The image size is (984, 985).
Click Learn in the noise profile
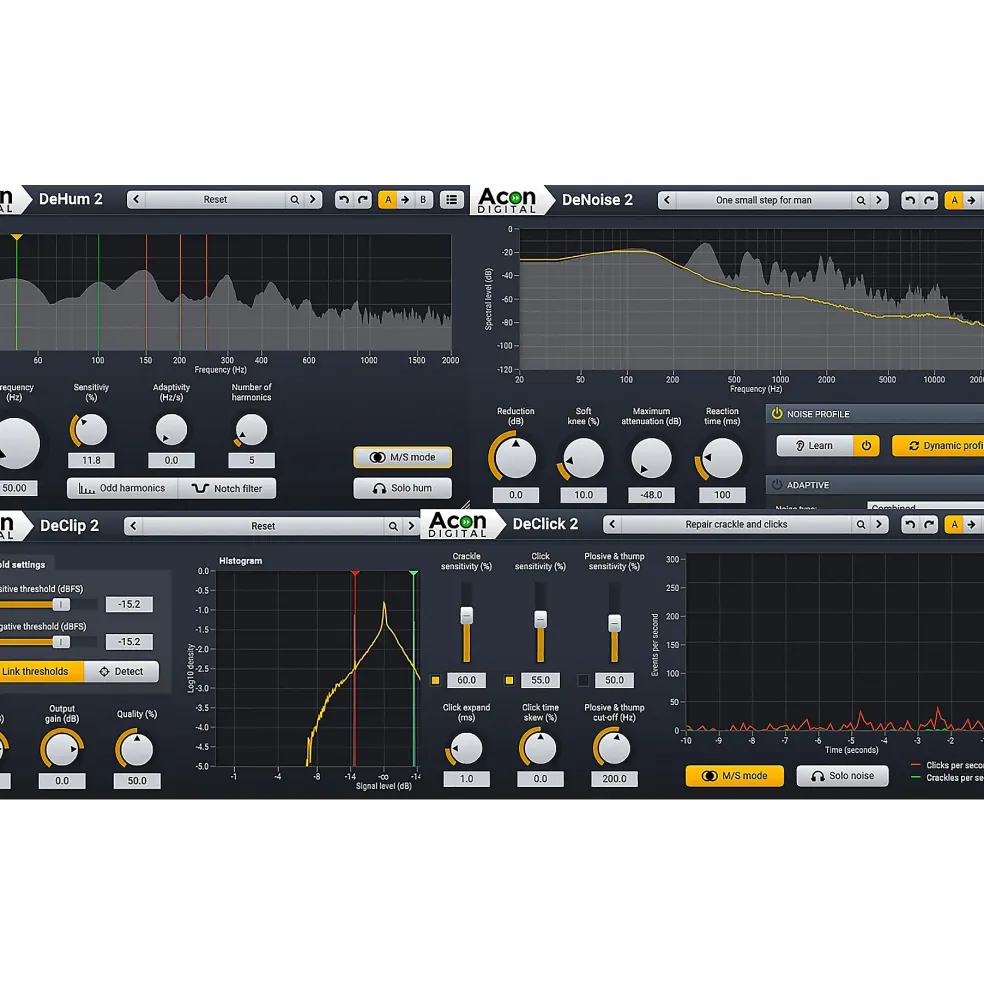[815, 445]
